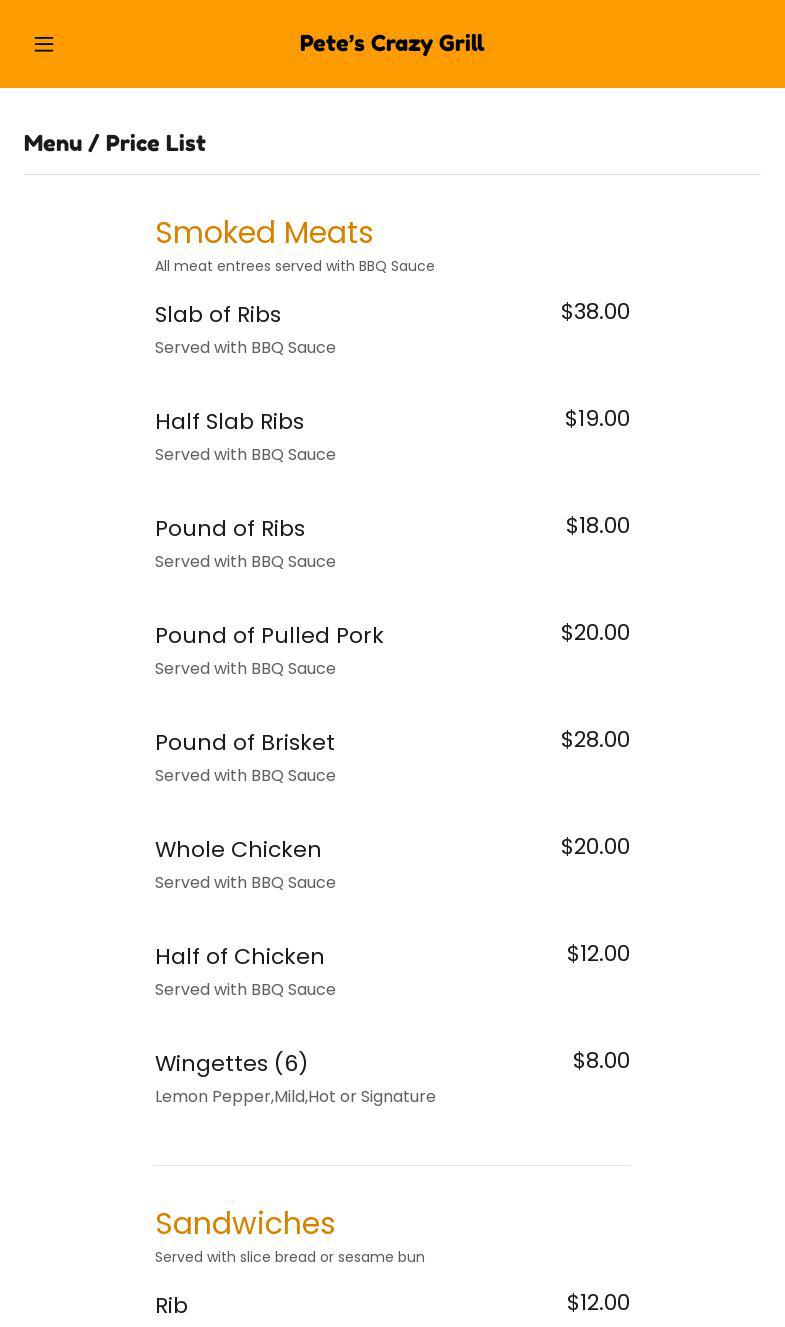785x1327 pixels.
Task: Click the Half Slab Ribs item
Action: [229, 422]
